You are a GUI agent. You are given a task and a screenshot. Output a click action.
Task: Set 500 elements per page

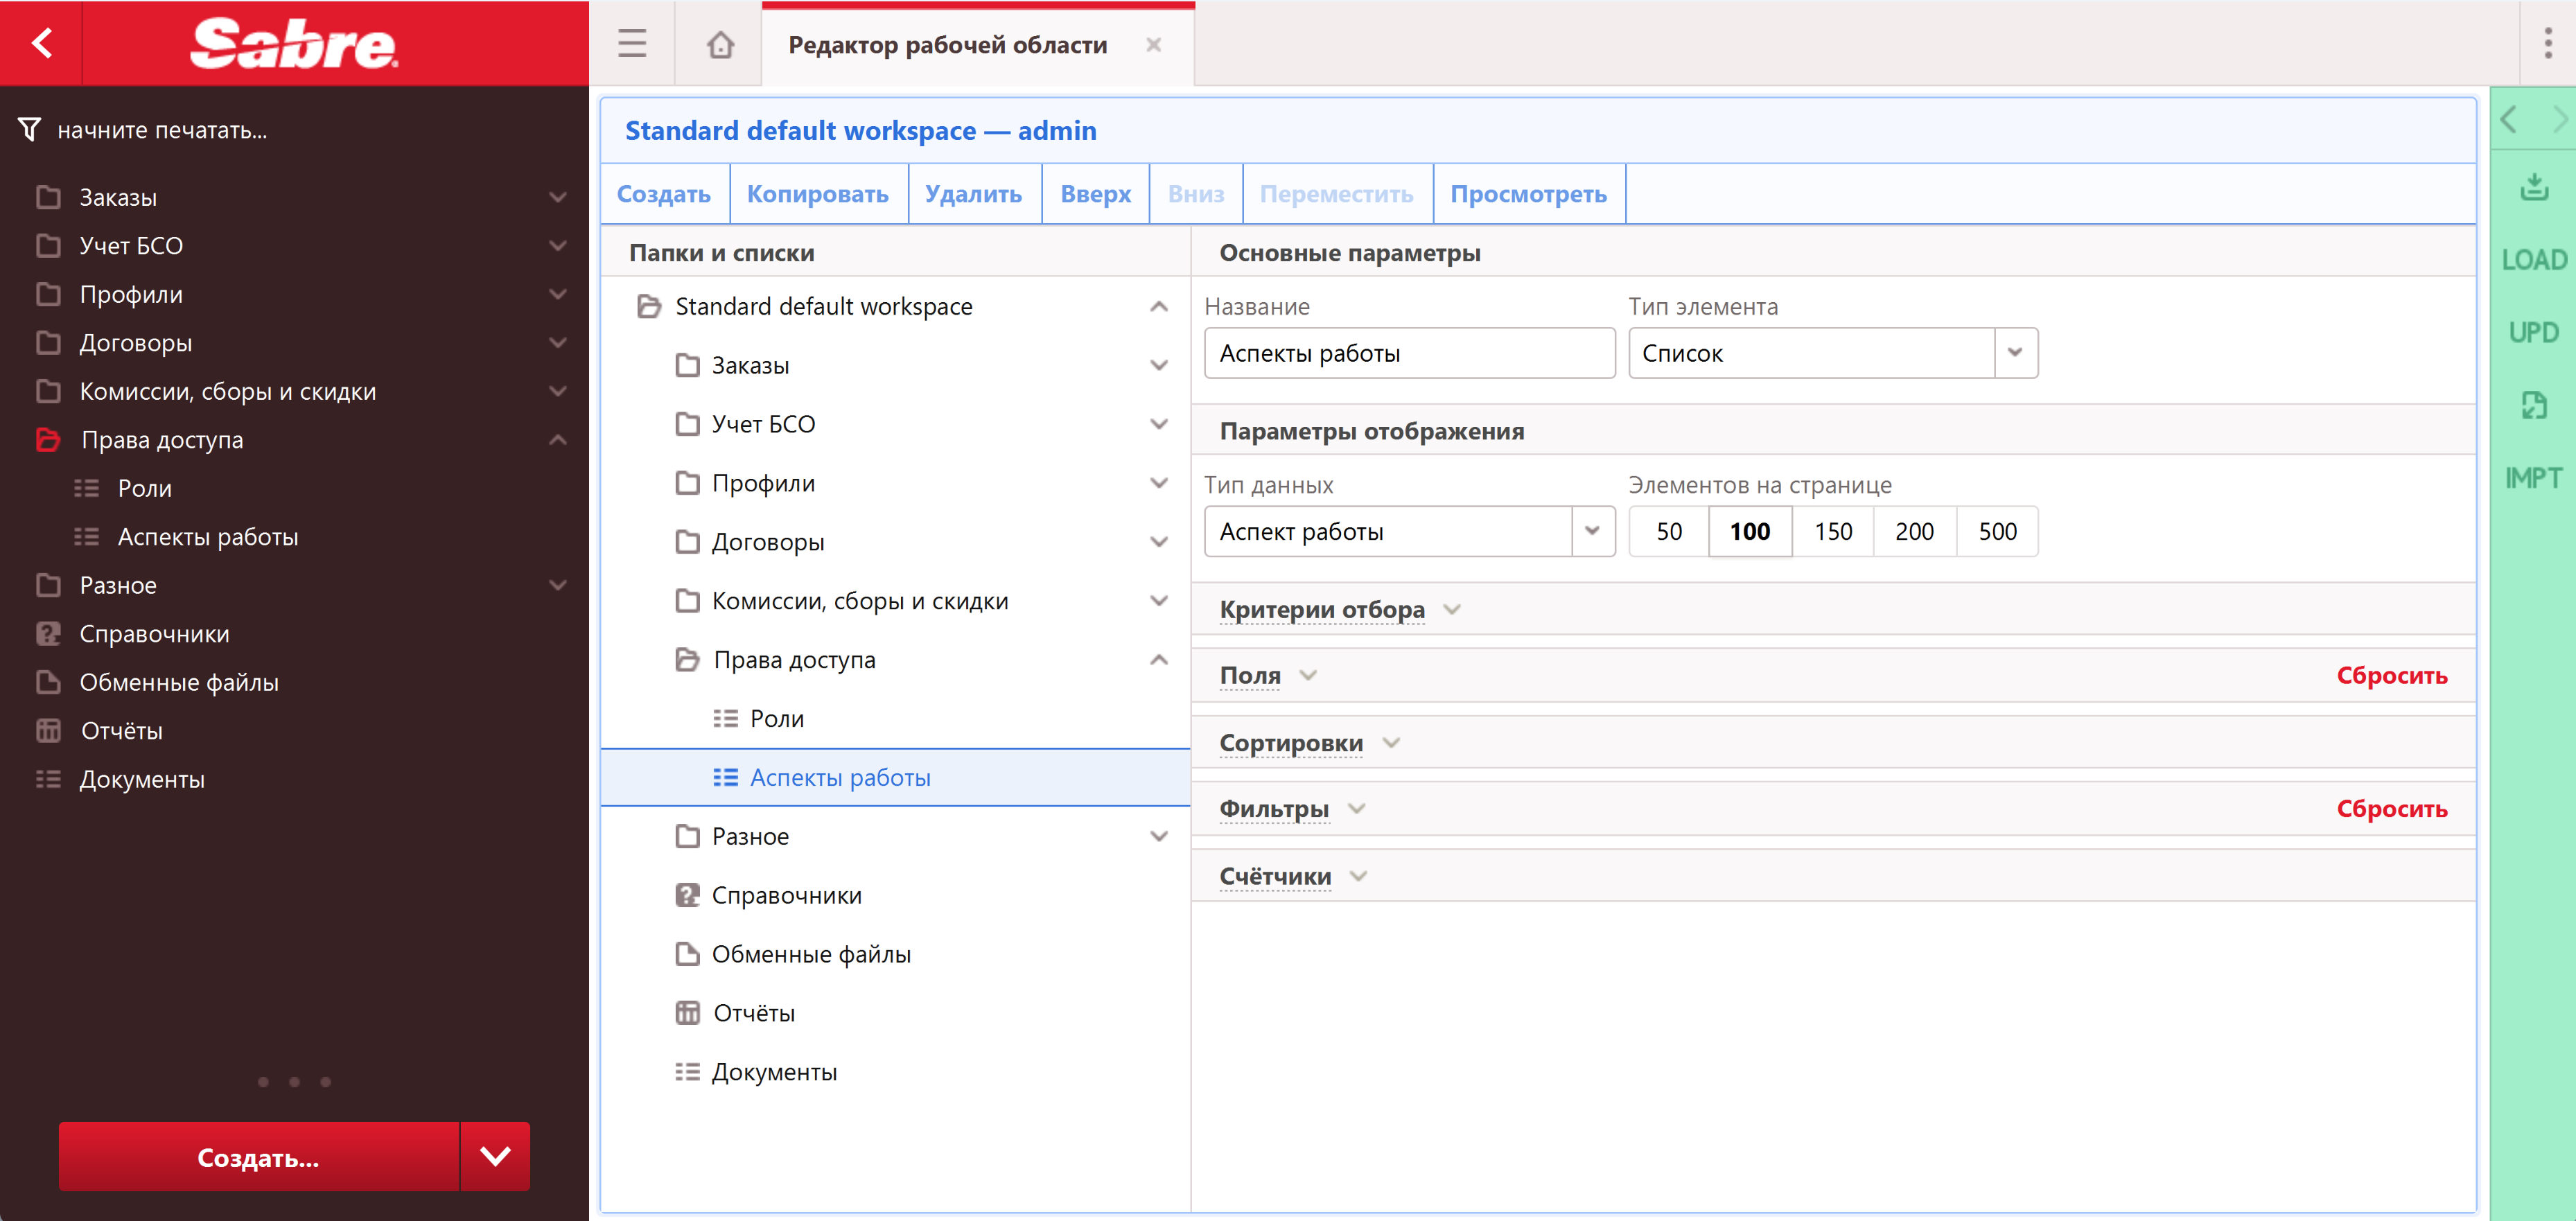point(1997,531)
